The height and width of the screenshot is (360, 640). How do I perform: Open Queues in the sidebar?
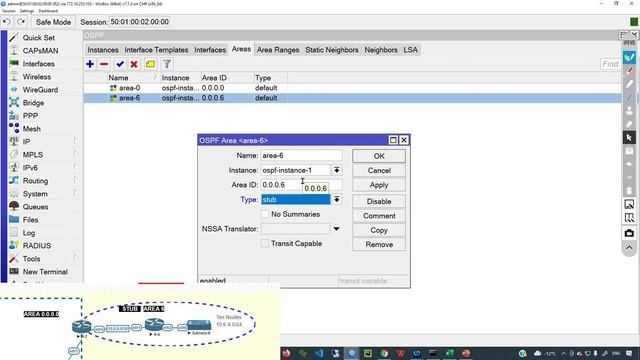[35, 207]
